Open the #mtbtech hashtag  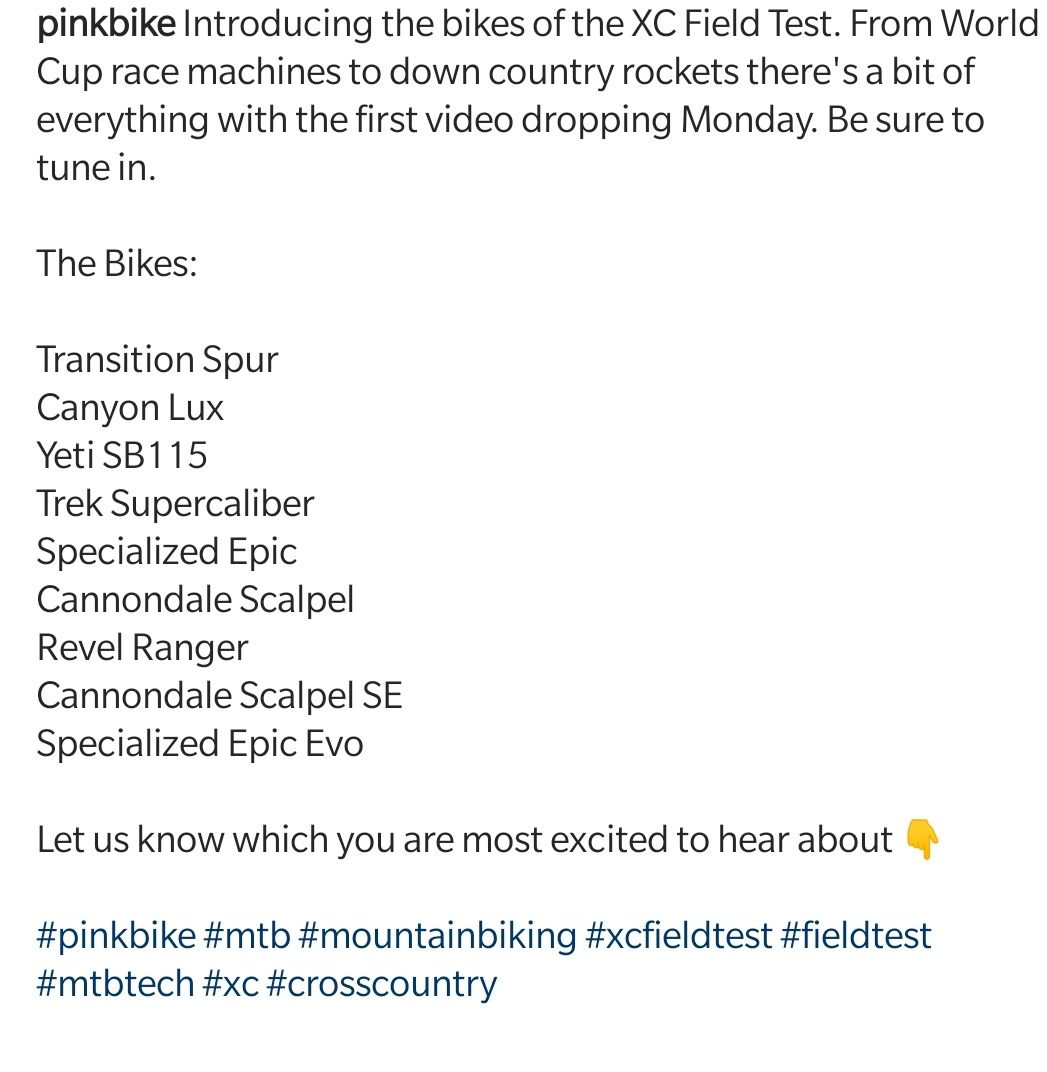point(116,984)
